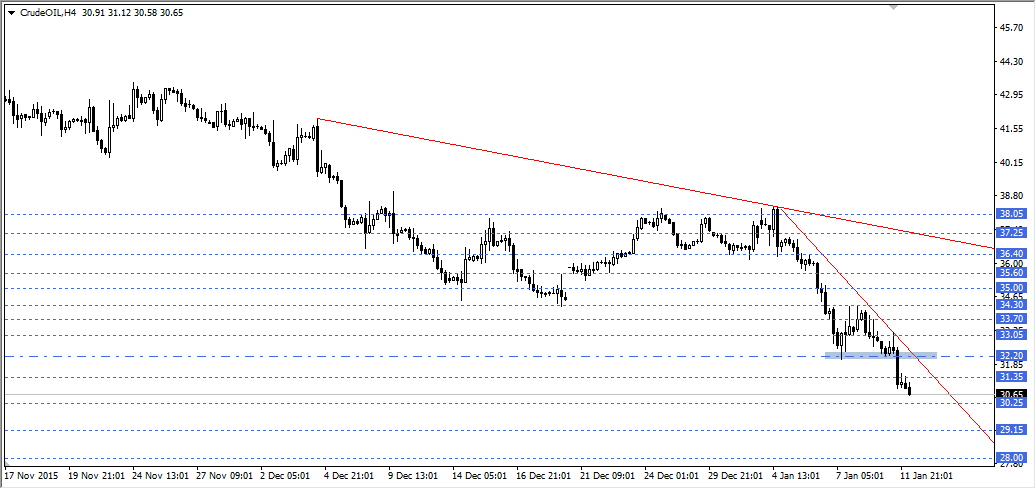Select the 33.70 price level label
Viewport: 1036px width, 489px height.
[x=1011, y=319]
